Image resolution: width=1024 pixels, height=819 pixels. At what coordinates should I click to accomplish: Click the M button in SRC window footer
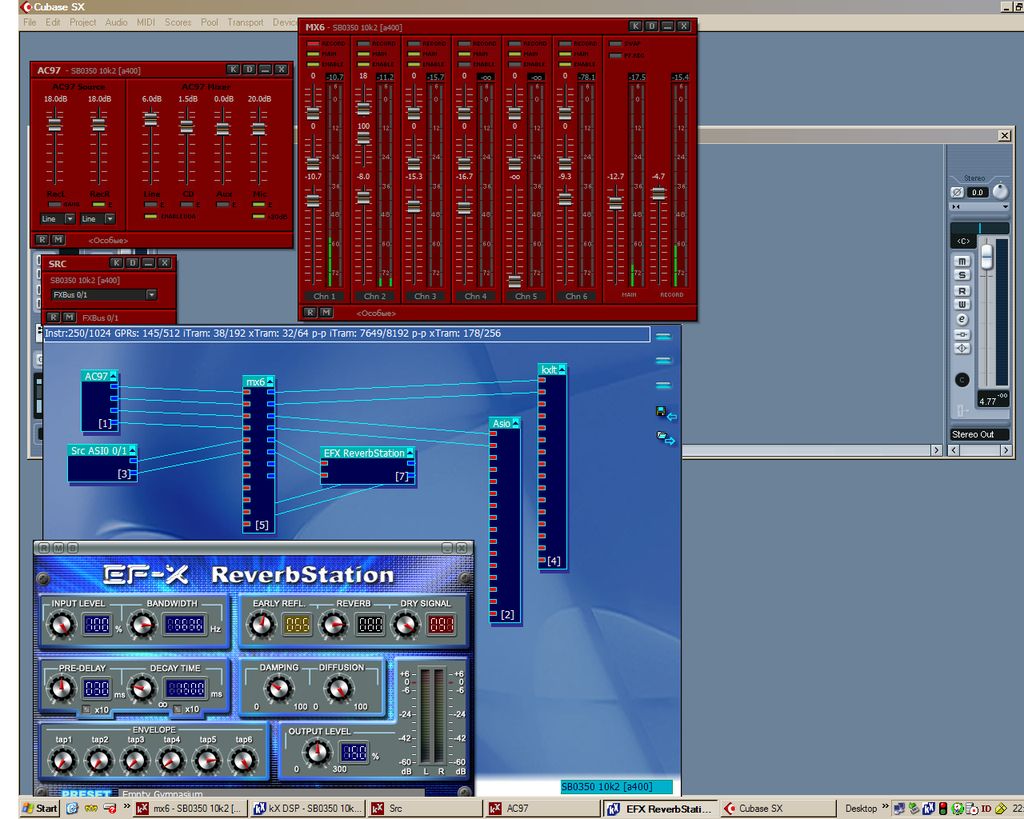pyautogui.click(x=69, y=317)
